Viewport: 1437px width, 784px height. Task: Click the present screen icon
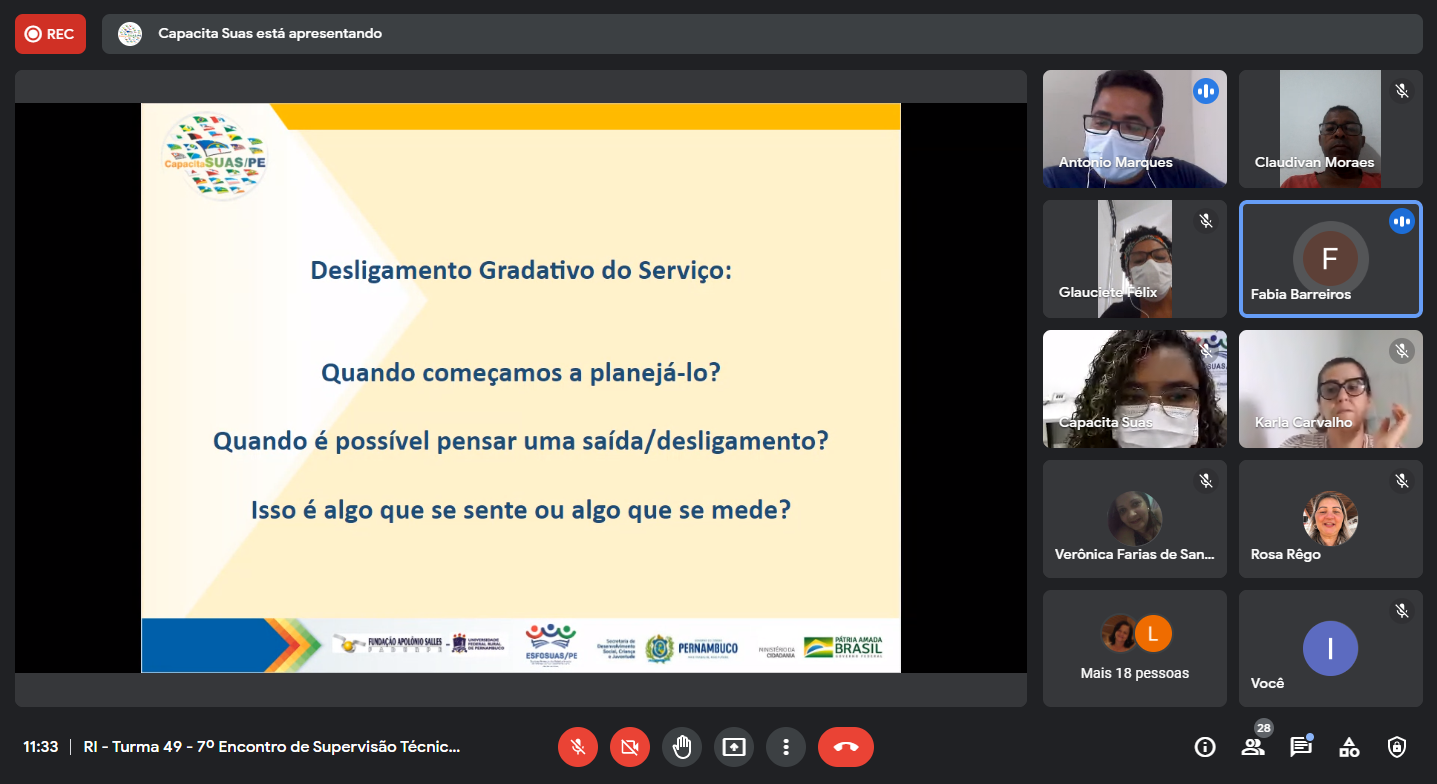pos(734,747)
